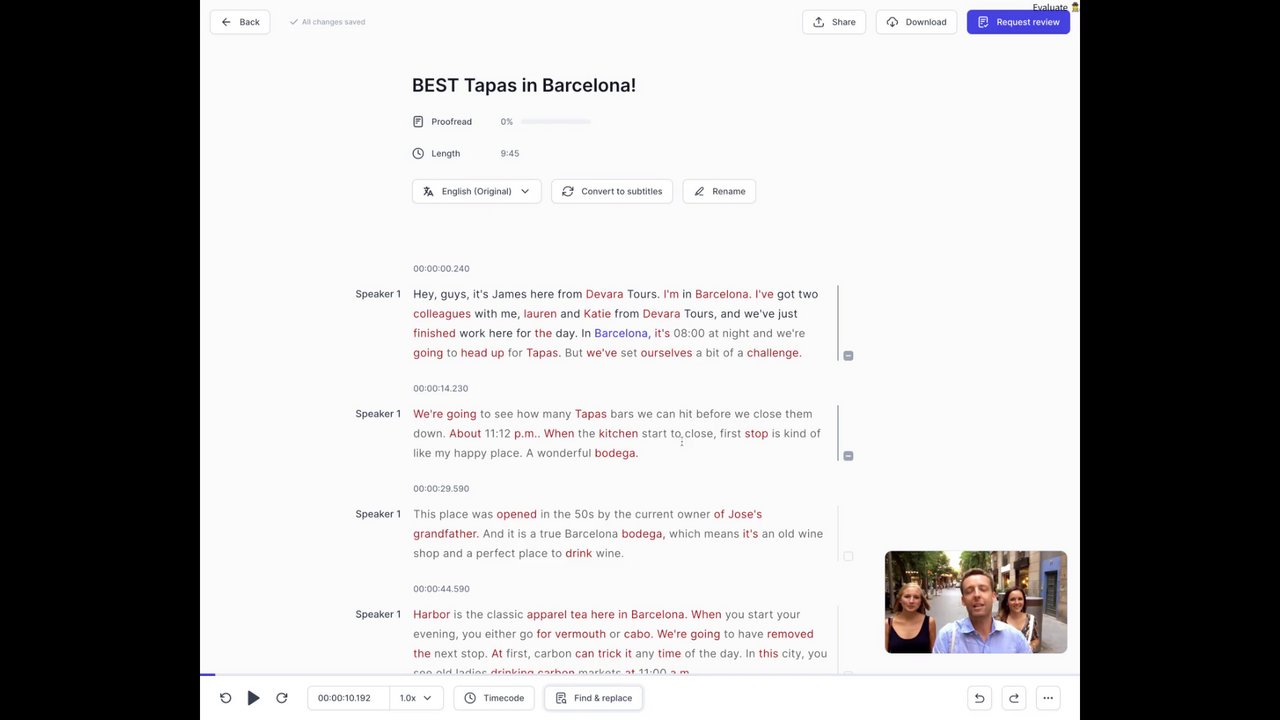Click the word 'challenge.' in transcript
The height and width of the screenshot is (720, 1280).
point(774,353)
